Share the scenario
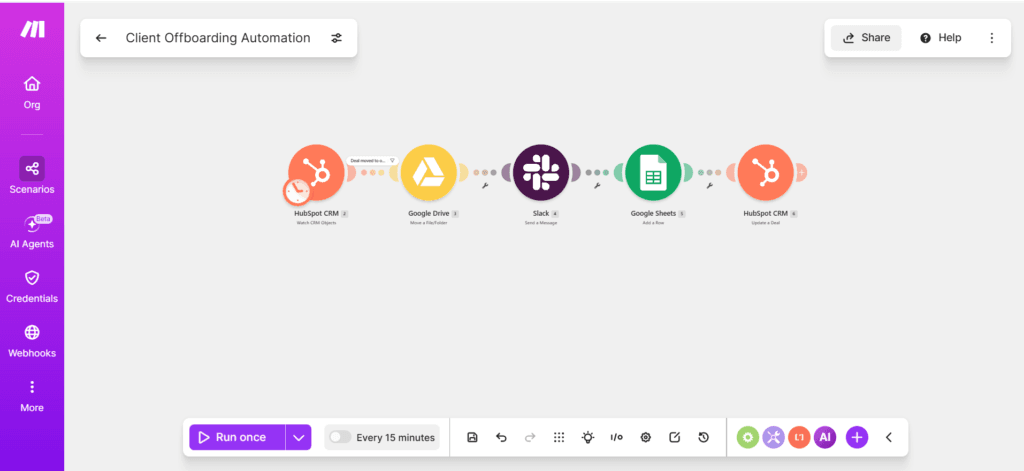 click(866, 38)
